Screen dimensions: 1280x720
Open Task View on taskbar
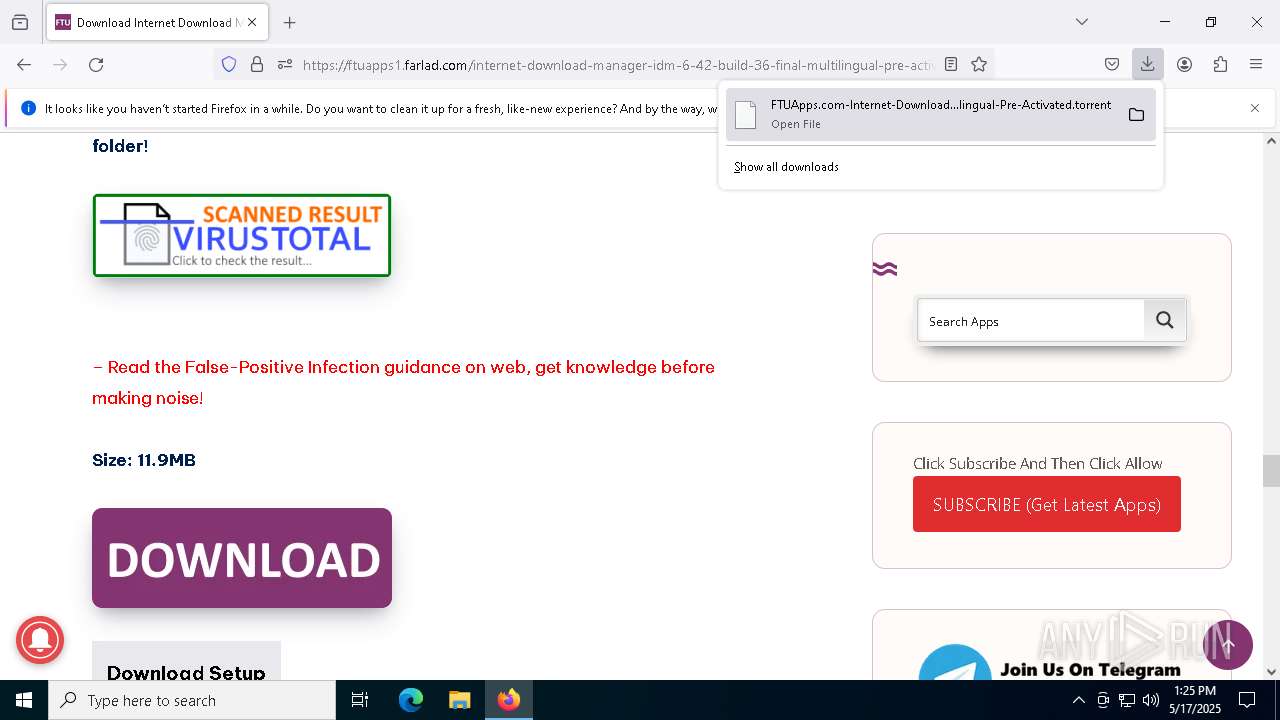coord(360,700)
